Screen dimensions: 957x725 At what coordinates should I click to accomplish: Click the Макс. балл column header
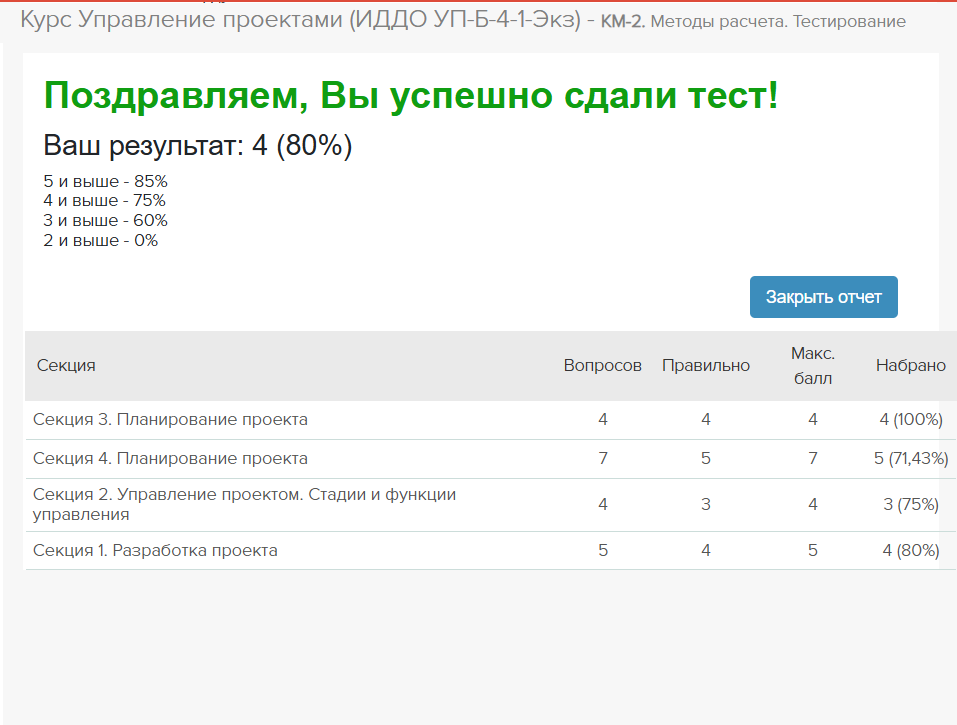pyautogui.click(x=812, y=366)
